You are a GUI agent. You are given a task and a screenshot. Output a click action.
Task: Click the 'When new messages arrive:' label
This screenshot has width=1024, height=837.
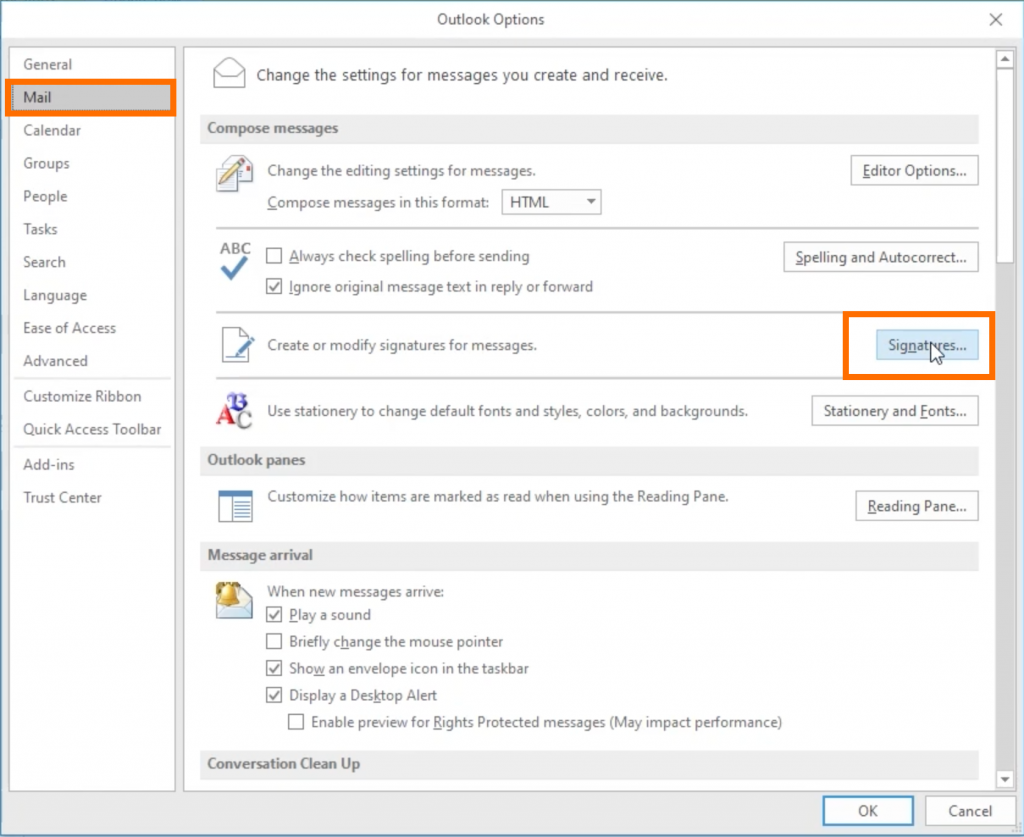[355, 592]
